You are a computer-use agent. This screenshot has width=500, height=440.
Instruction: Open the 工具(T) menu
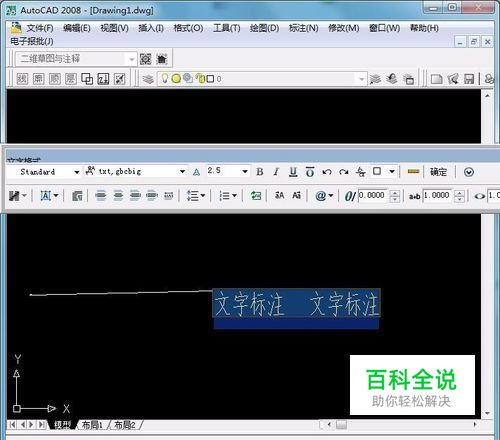point(227,28)
